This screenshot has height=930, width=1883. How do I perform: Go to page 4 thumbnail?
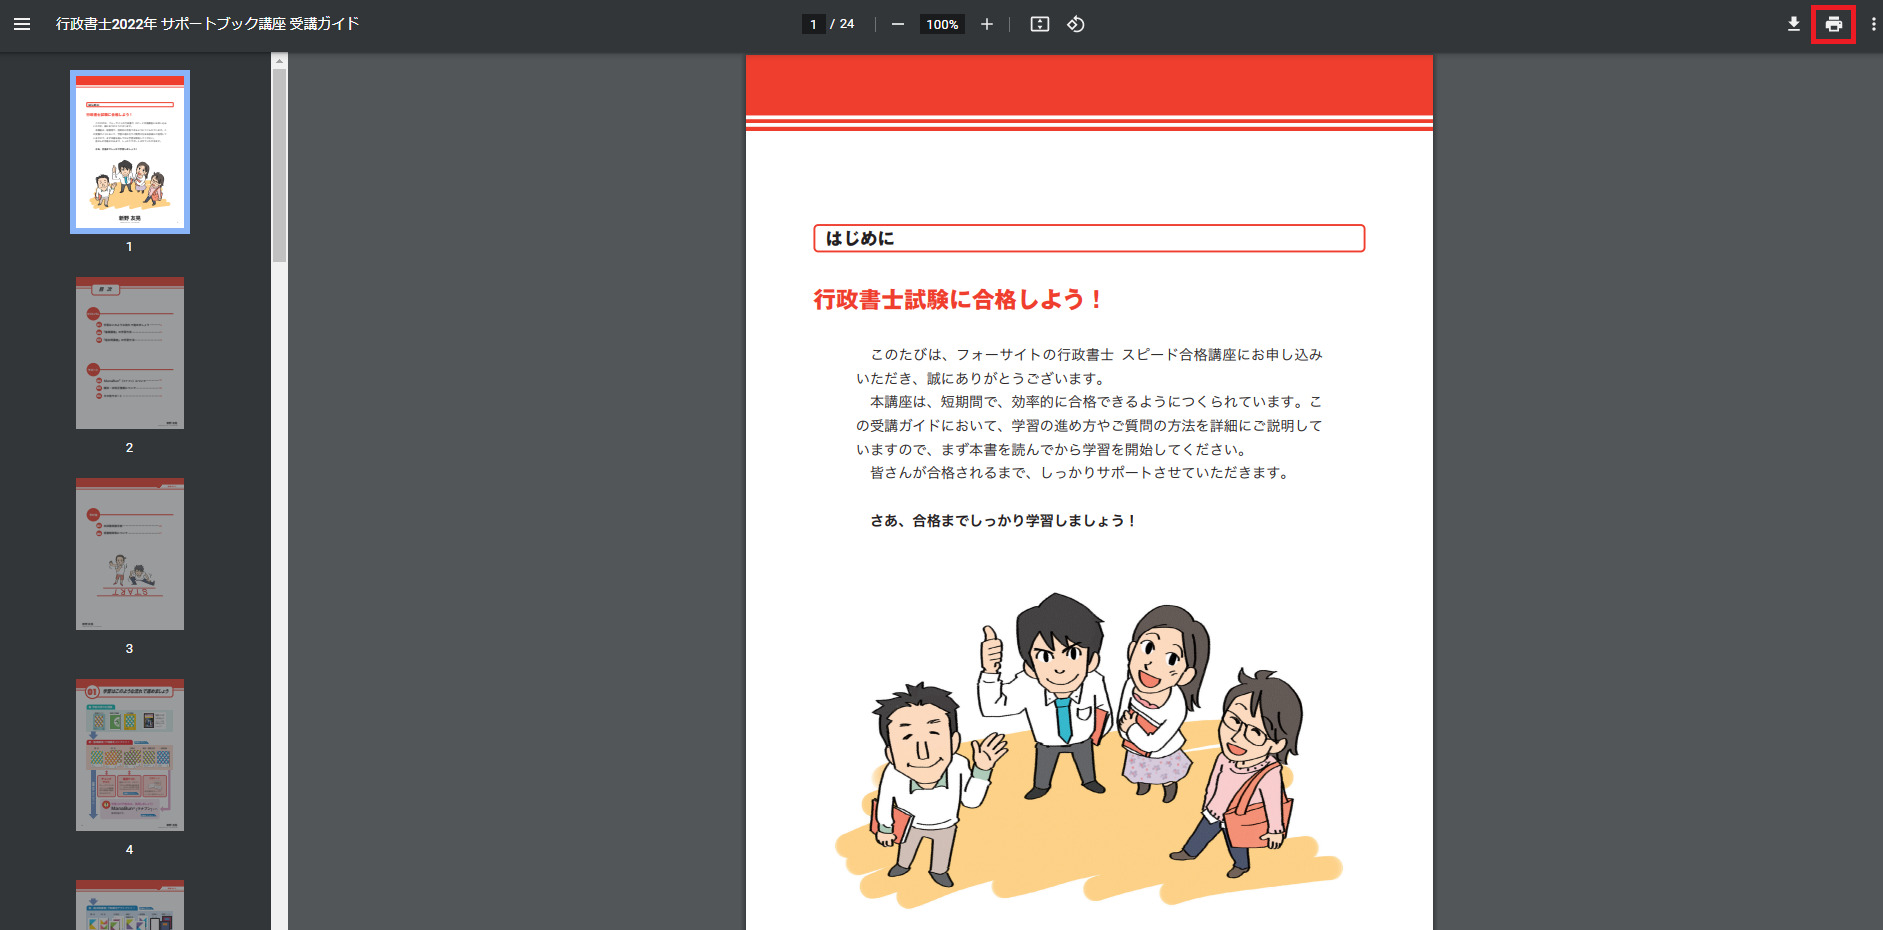click(x=130, y=755)
